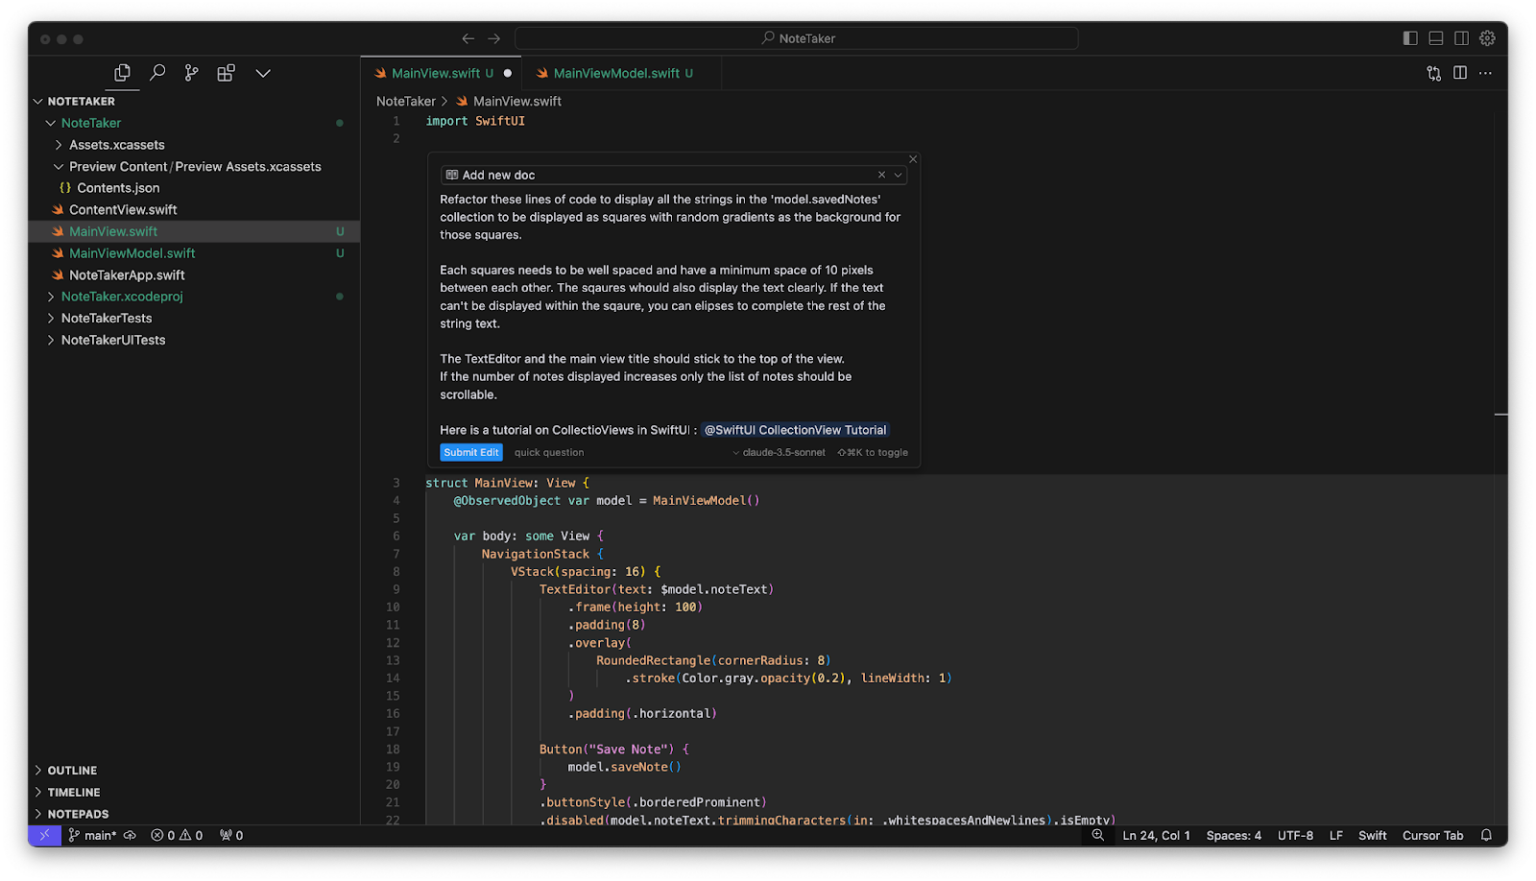Click the NoteTaker breadcrumb above the editor
1536x881 pixels.
(x=406, y=101)
